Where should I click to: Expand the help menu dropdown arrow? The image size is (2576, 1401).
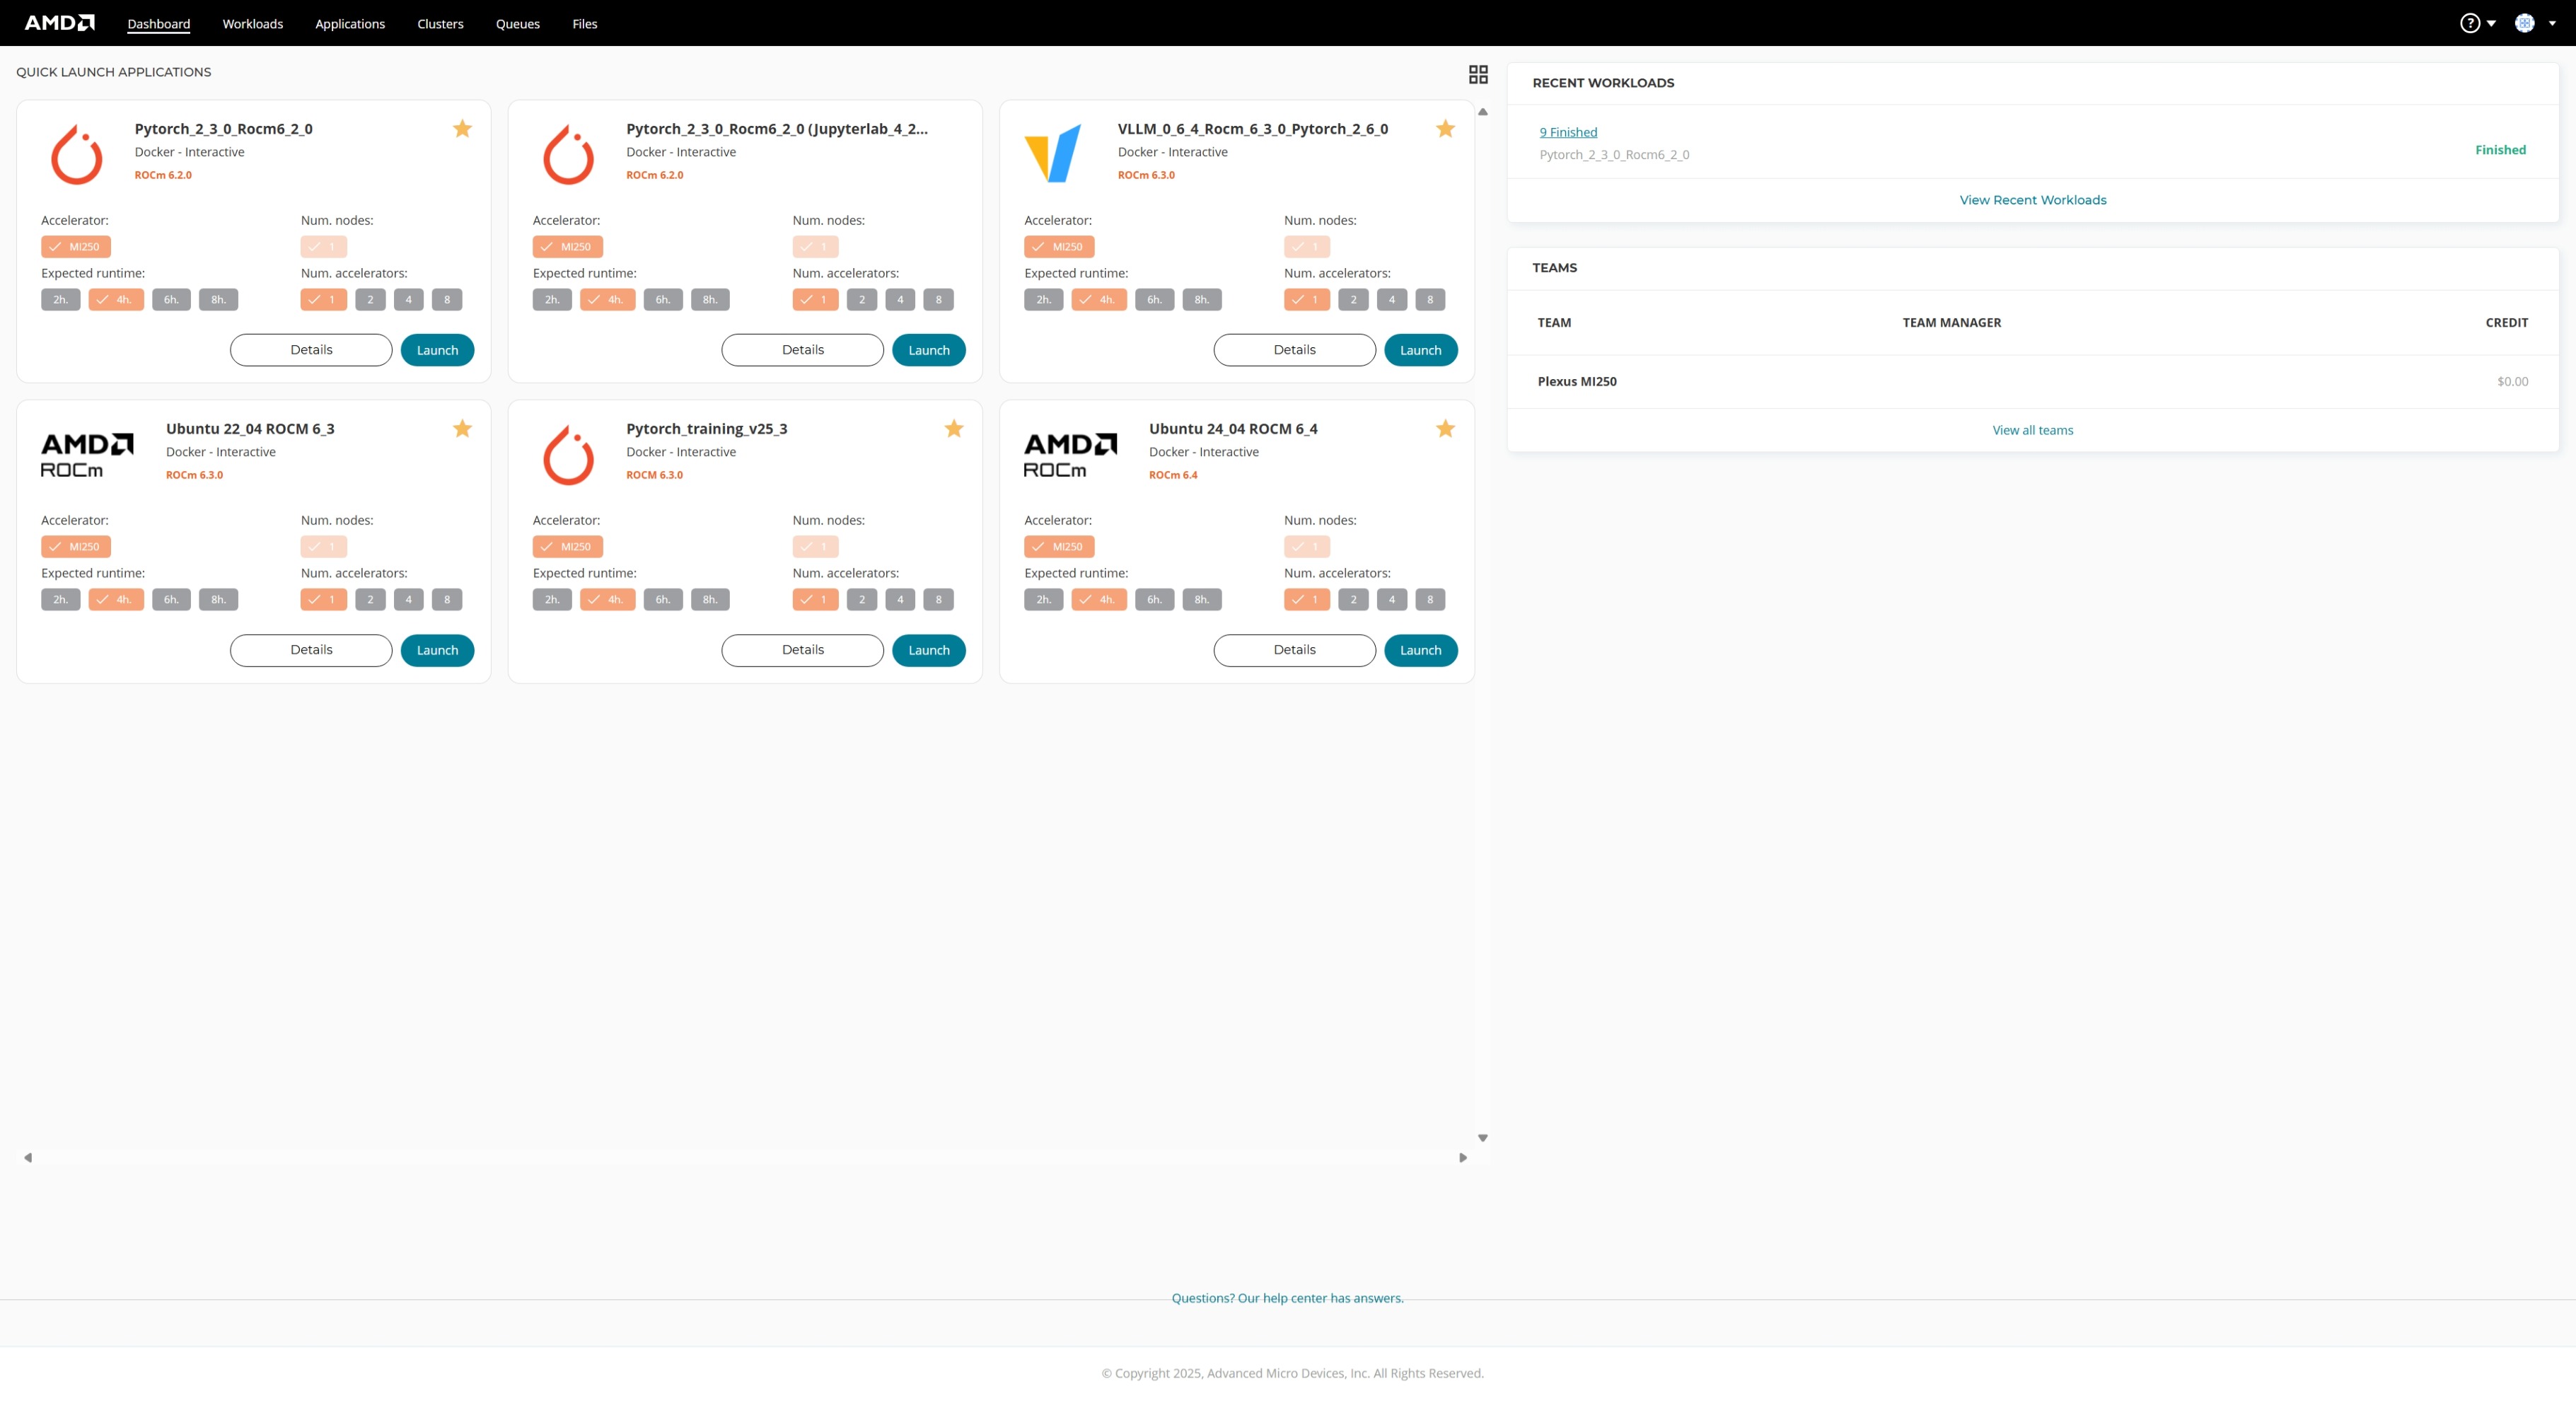(2491, 23)
